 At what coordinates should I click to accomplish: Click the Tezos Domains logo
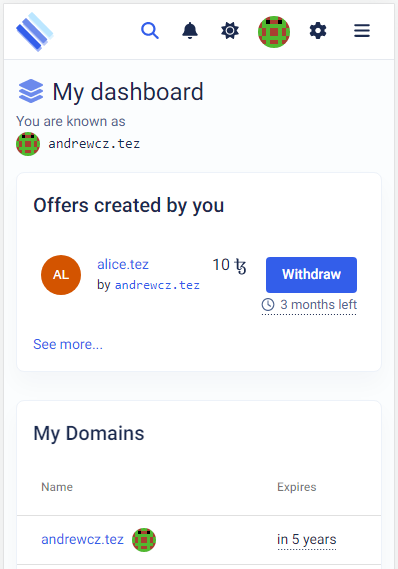pyautogui.click(x=35, y=32)
